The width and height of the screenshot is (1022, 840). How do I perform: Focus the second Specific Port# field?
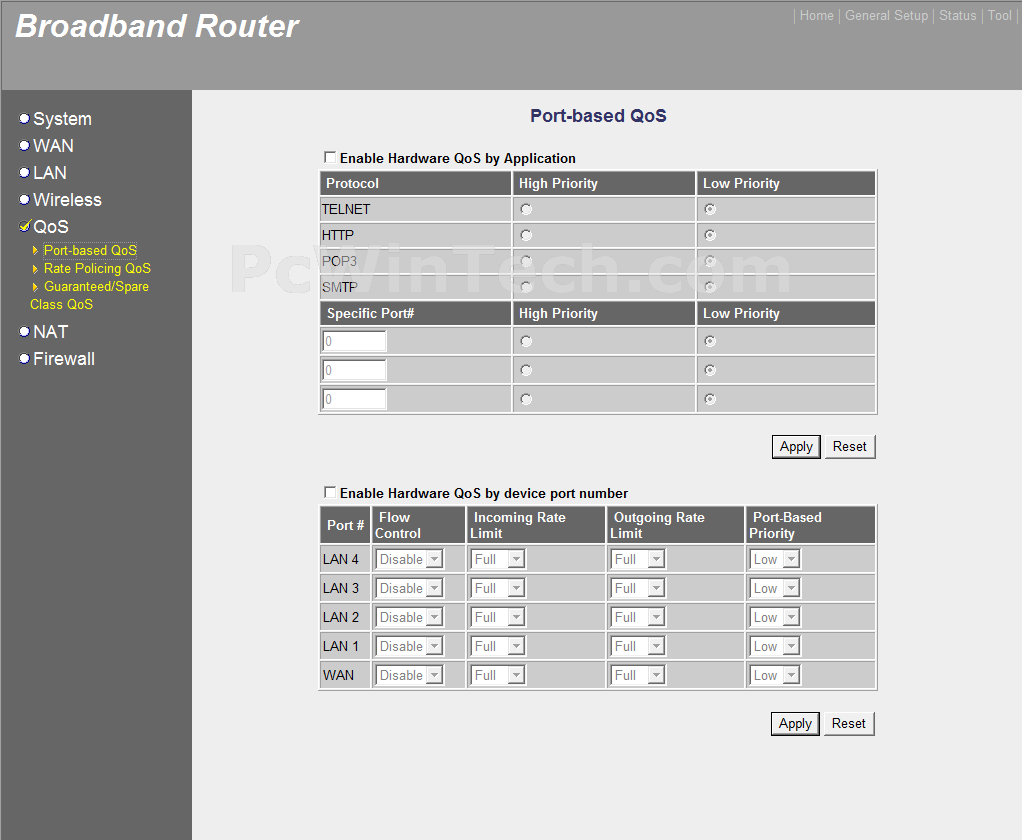[x=354, y=370]
